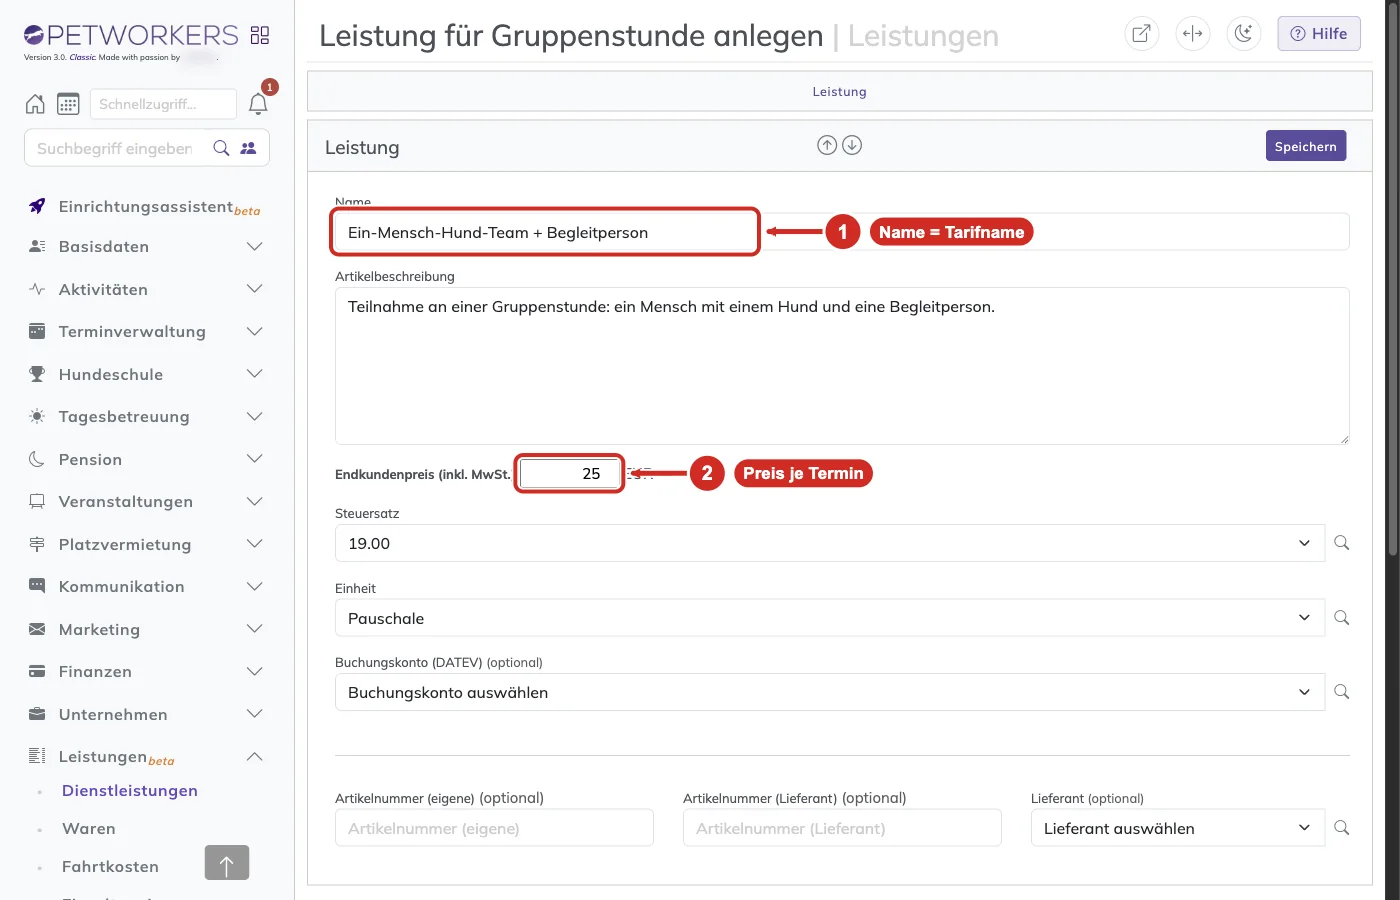Collapse the Leistungen menu chevron
The image size is (1400, 900).
click(255, 756)
